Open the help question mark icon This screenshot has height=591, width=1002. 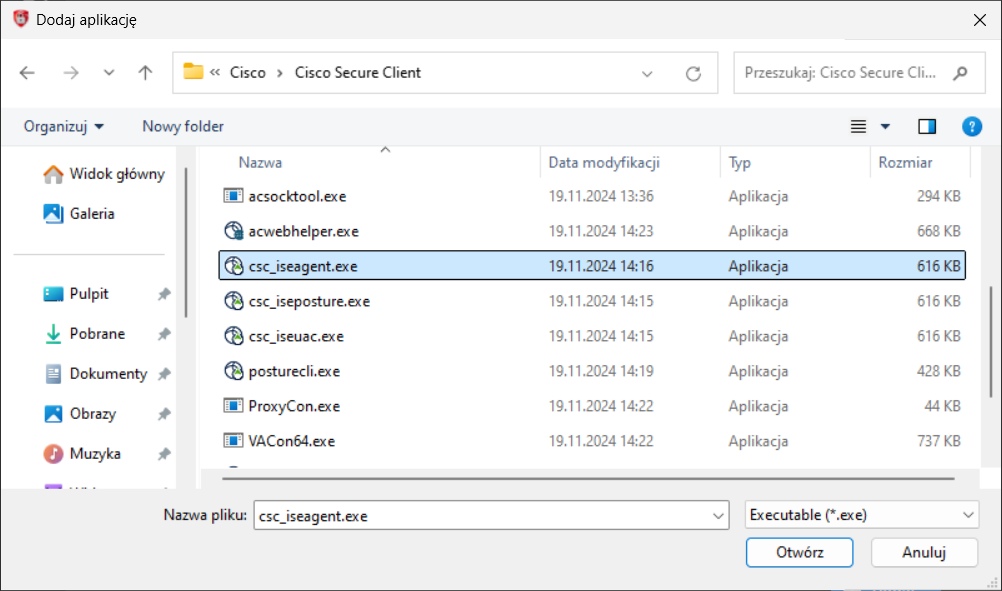coord(971,126)
